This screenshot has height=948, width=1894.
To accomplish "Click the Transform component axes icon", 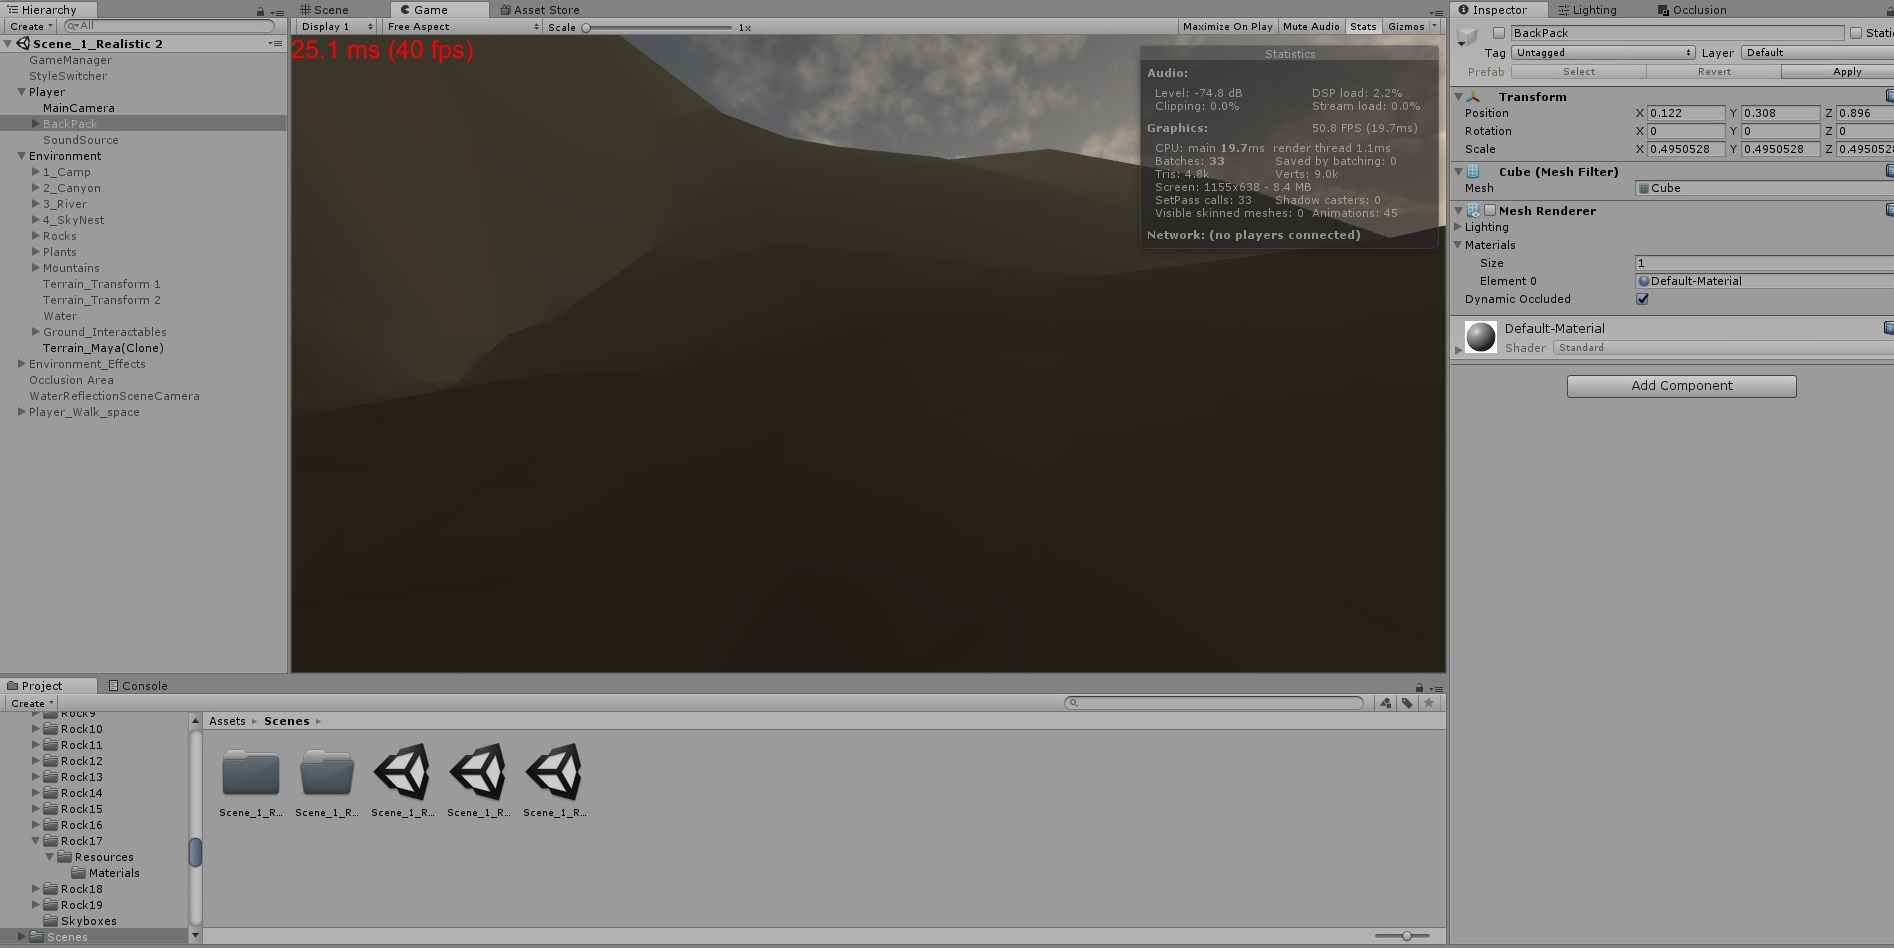I will (x=1473, y=97).
